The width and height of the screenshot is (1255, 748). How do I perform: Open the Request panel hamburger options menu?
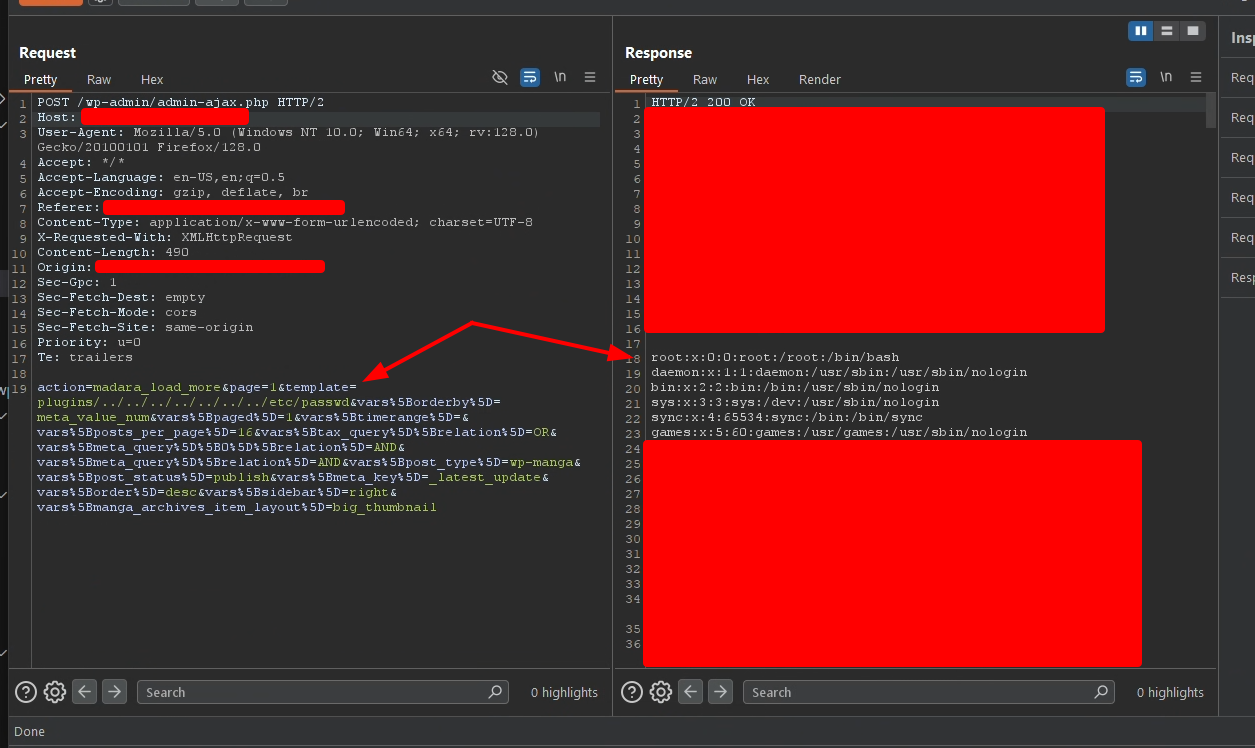tap(590, 77)
